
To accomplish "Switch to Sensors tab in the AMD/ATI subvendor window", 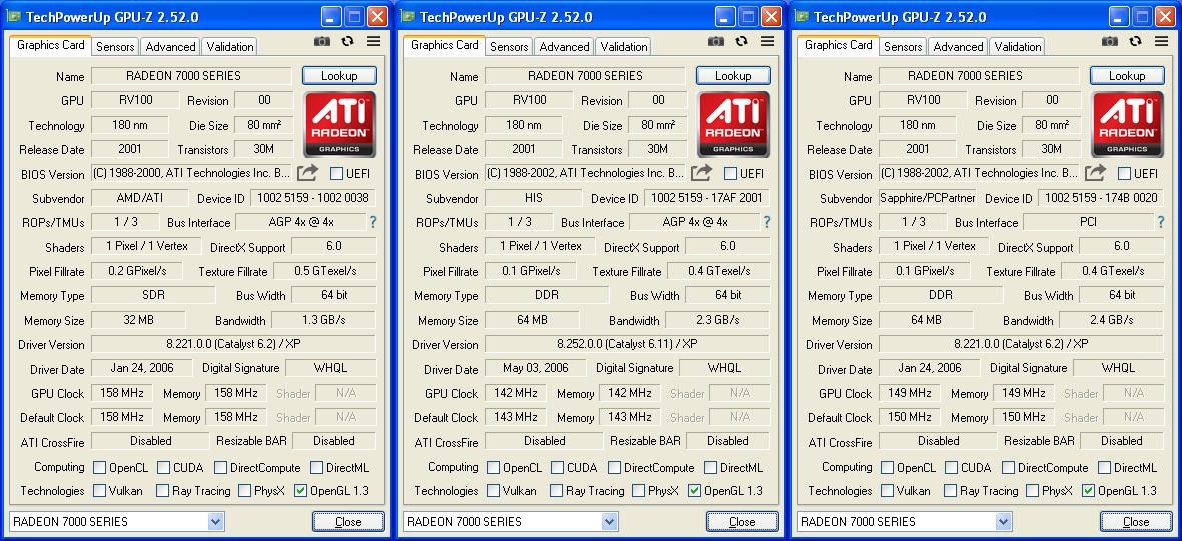I will coord(115,47).
